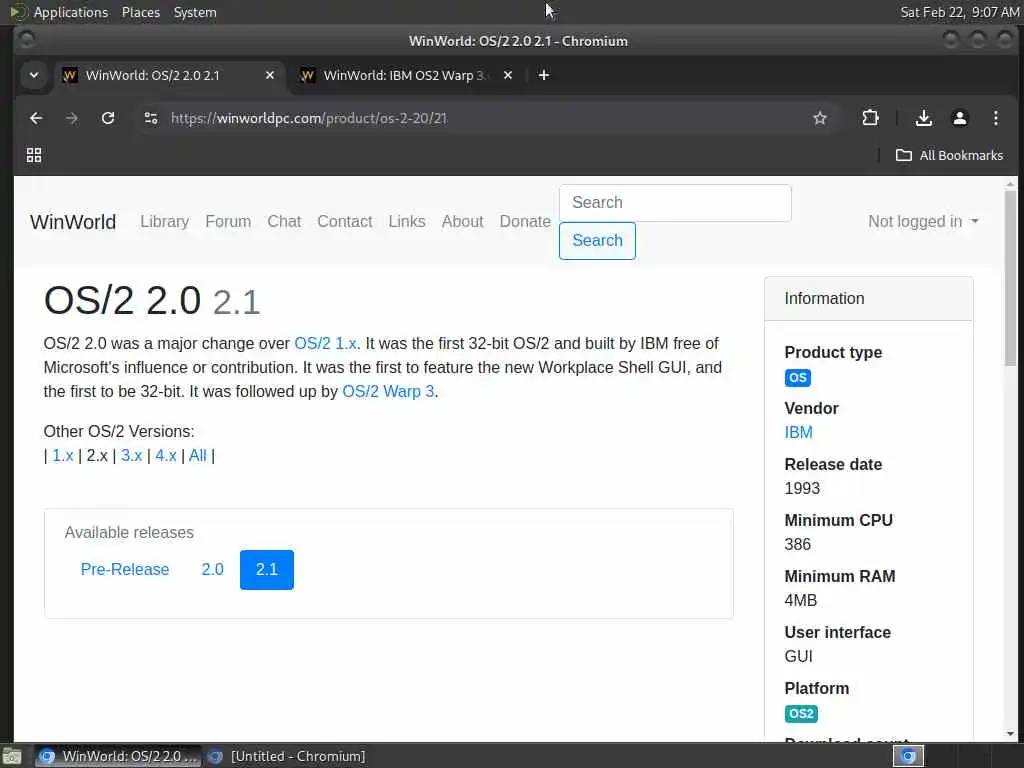Image resolution: width=1024 pixels, height=768 pixels.
Task: Click the WinWorld site logo
Action: point(73,222)
